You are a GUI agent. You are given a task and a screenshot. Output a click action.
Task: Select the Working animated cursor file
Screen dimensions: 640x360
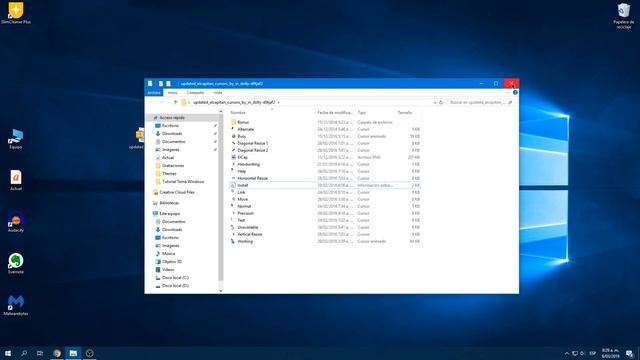point(245,241)
